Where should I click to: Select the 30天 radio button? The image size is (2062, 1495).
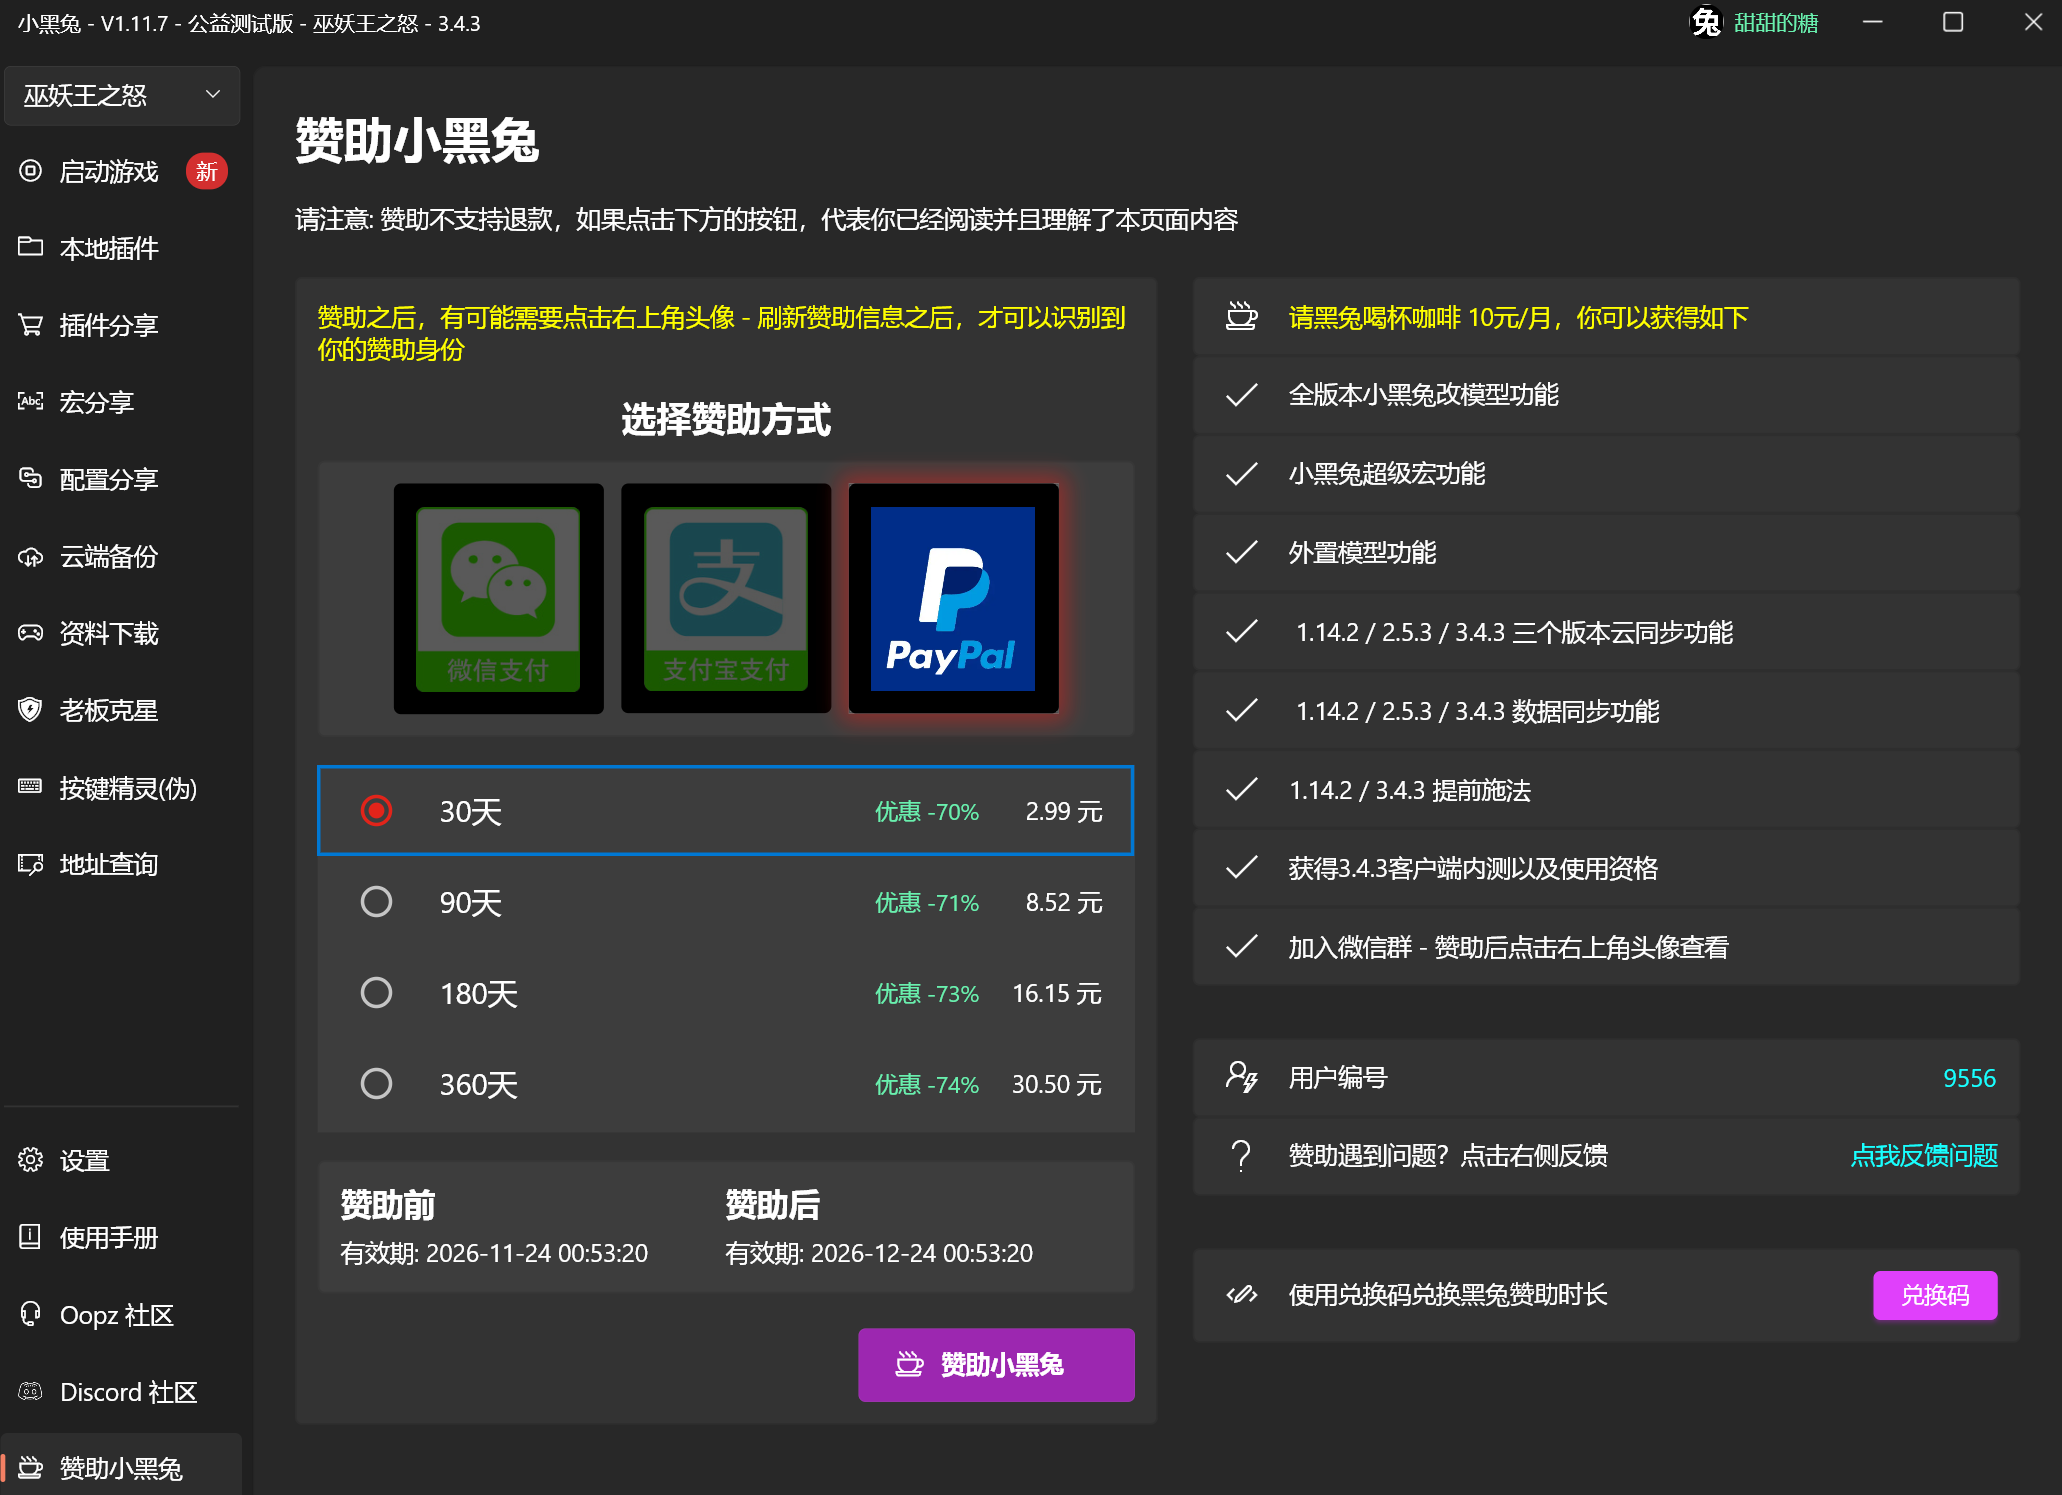(376, 811)
